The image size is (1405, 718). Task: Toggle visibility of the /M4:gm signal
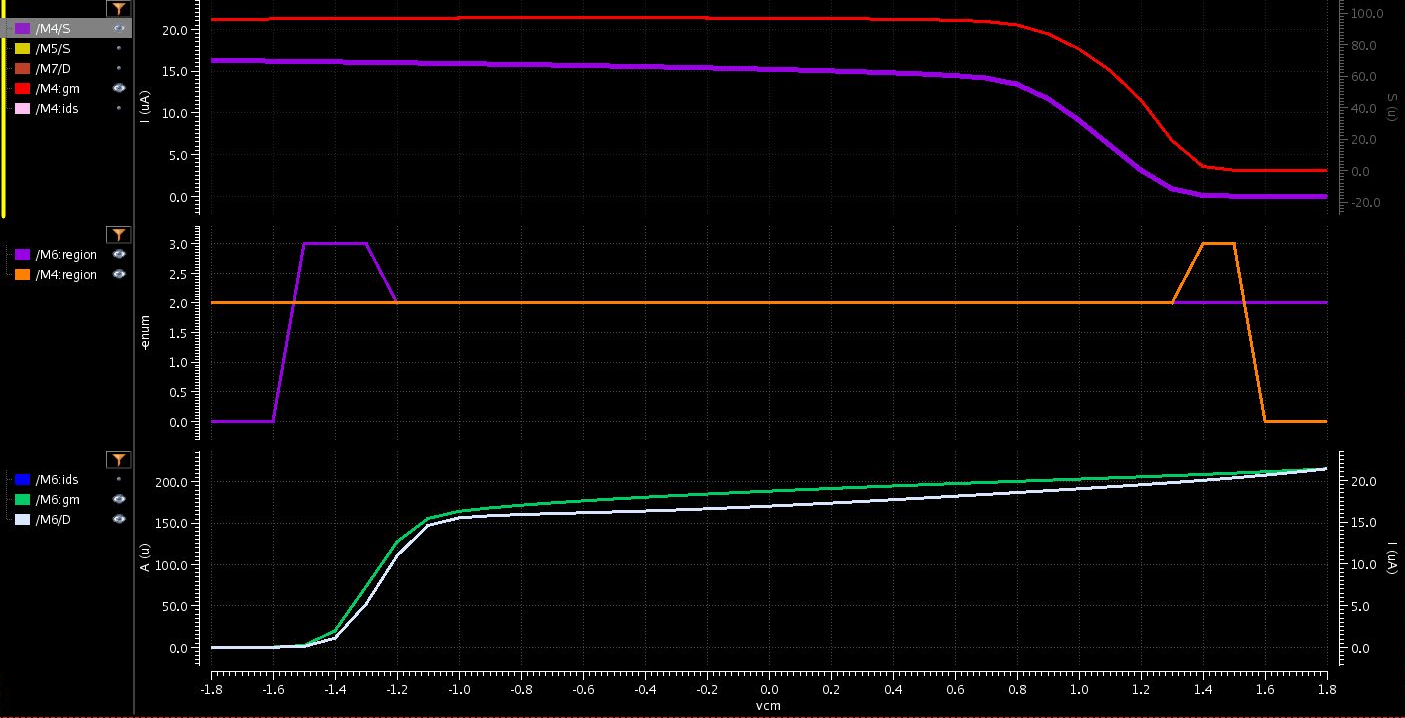(x=119, y=88)
